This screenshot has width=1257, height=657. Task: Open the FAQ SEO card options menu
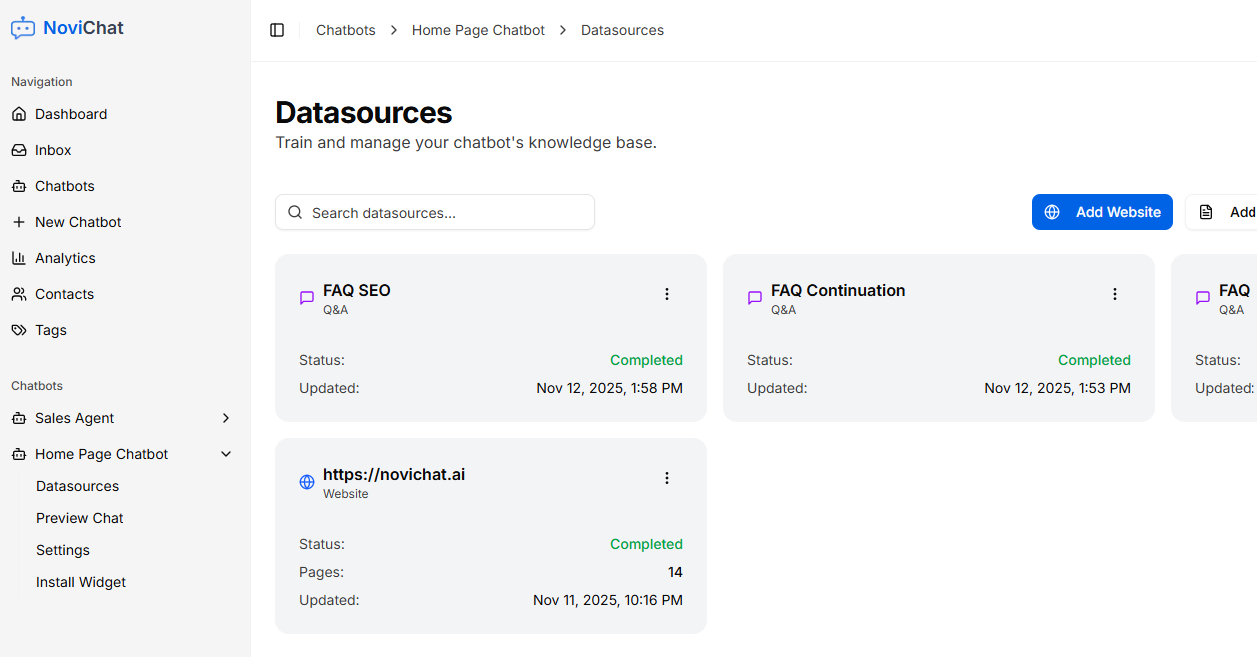coord(667,294)
